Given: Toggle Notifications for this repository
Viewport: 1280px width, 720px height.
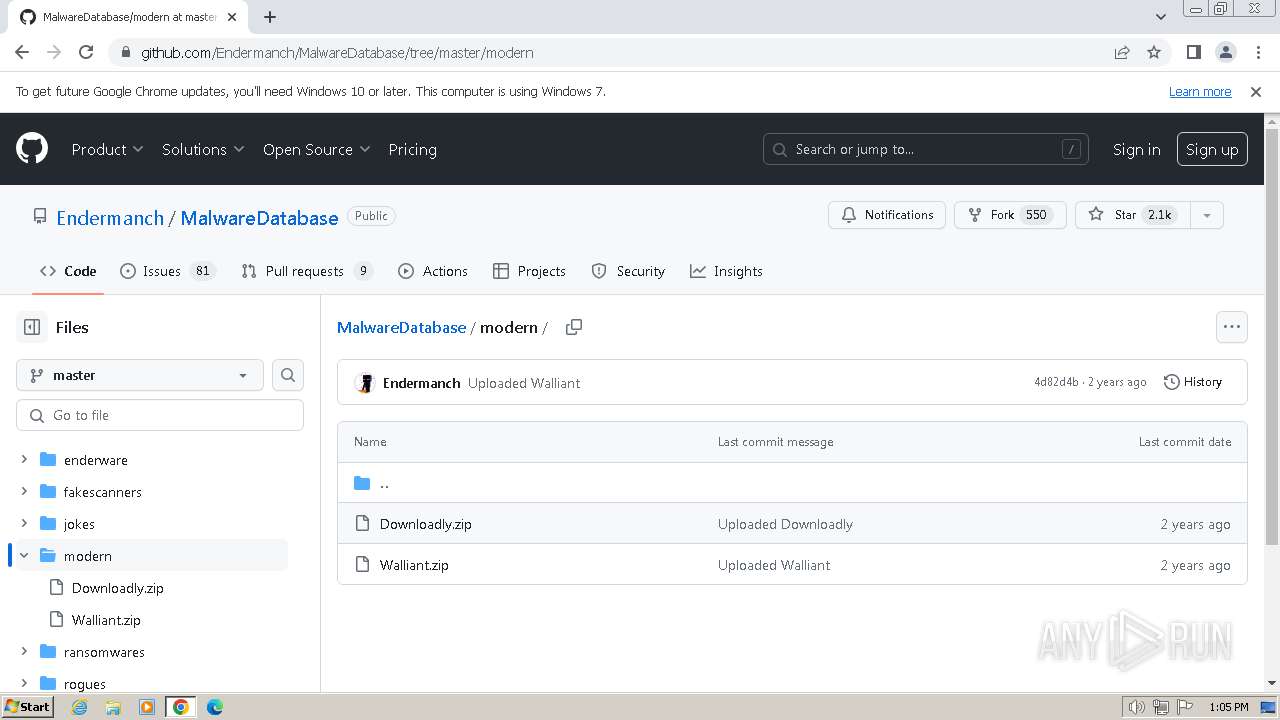Looking at the screenshot, I should point(887,215).
